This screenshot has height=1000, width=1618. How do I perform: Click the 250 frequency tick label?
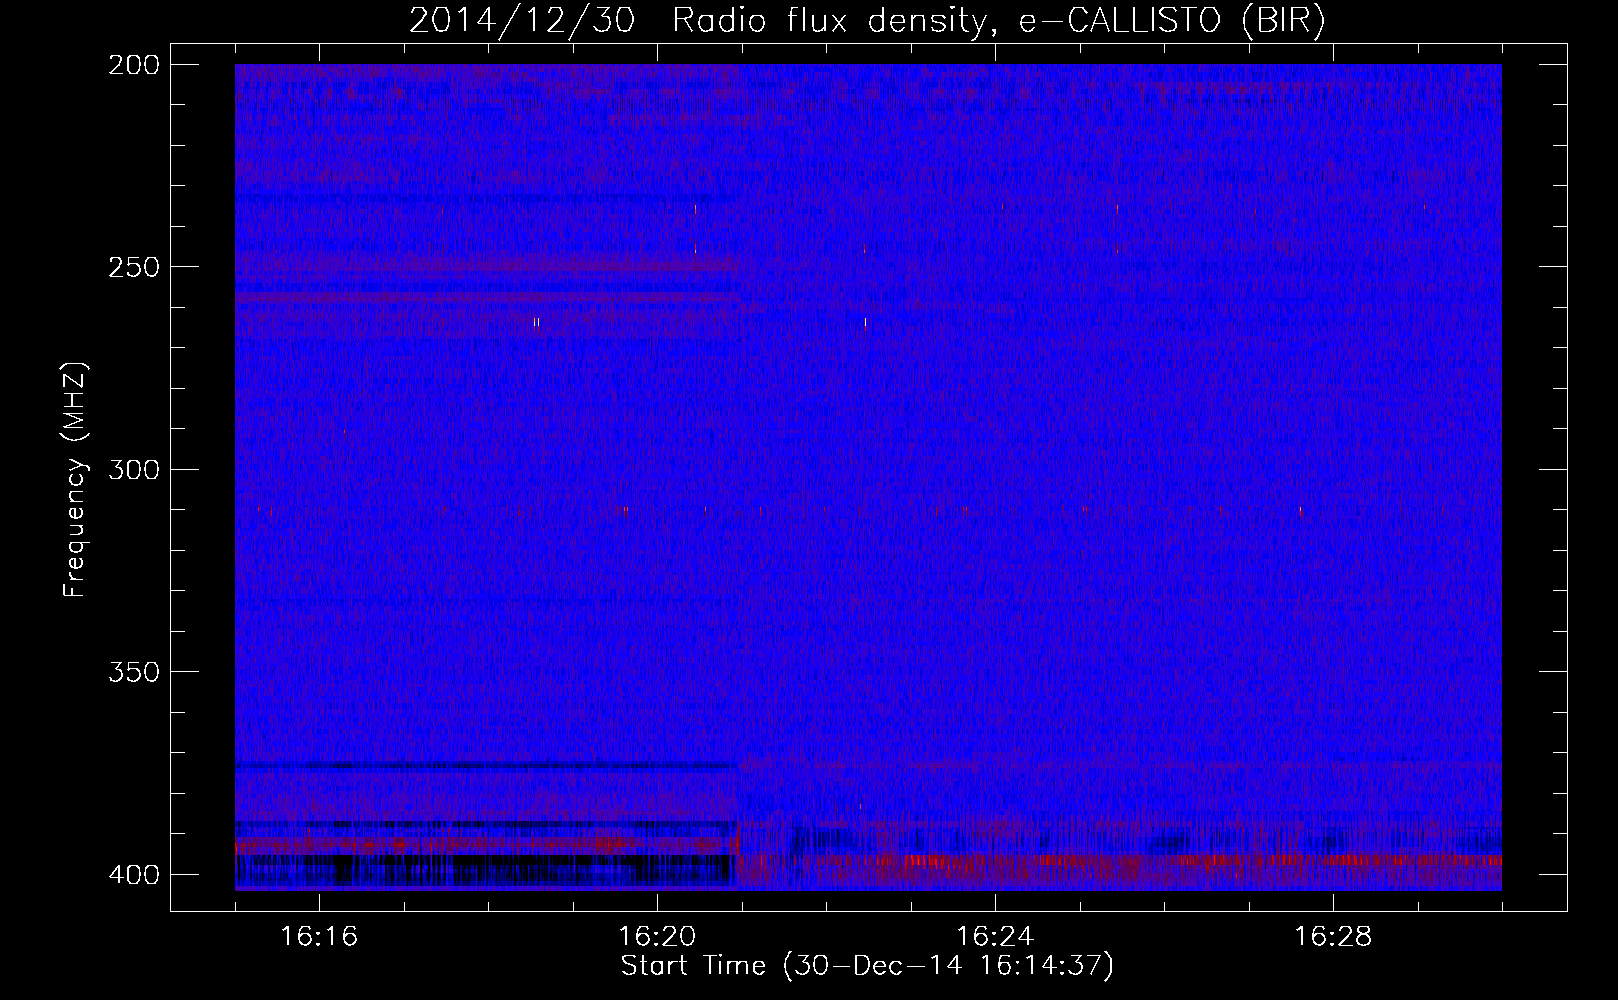(x=134, y=267)
